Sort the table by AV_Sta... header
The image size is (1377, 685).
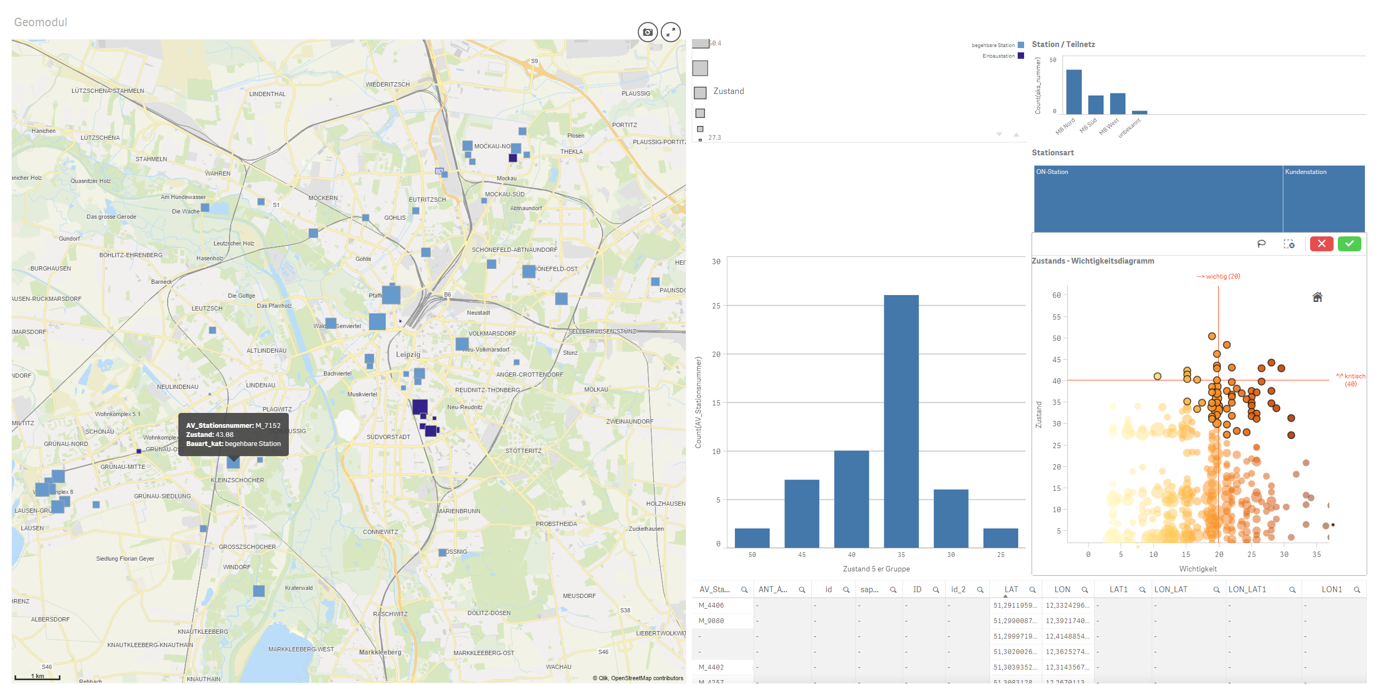(x=715, y=590)
